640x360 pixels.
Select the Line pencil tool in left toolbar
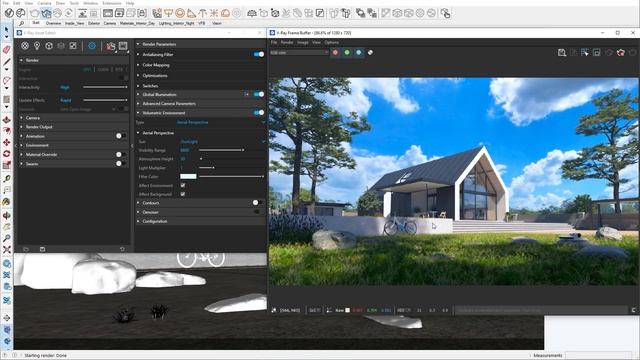(x=7, y=62)
